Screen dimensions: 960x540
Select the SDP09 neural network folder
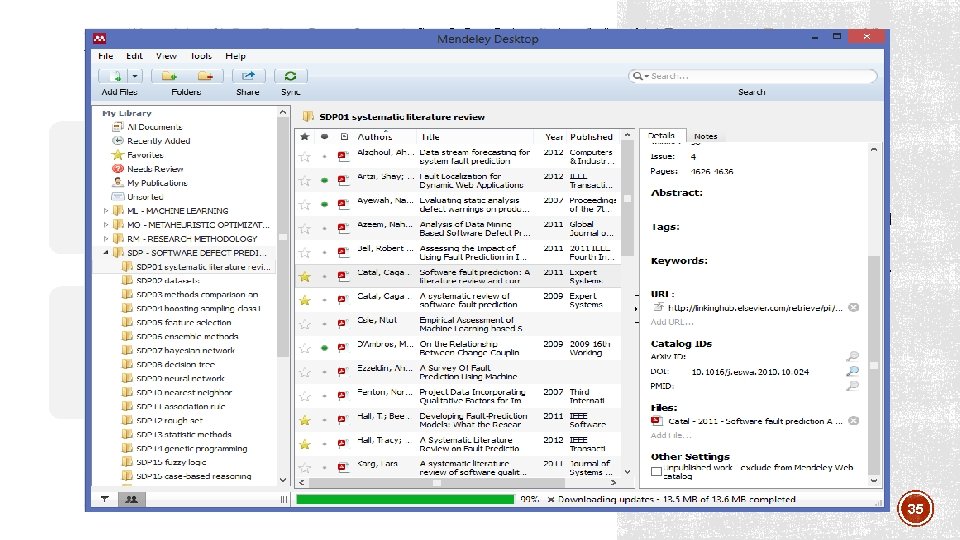click(x=180, y=378)
